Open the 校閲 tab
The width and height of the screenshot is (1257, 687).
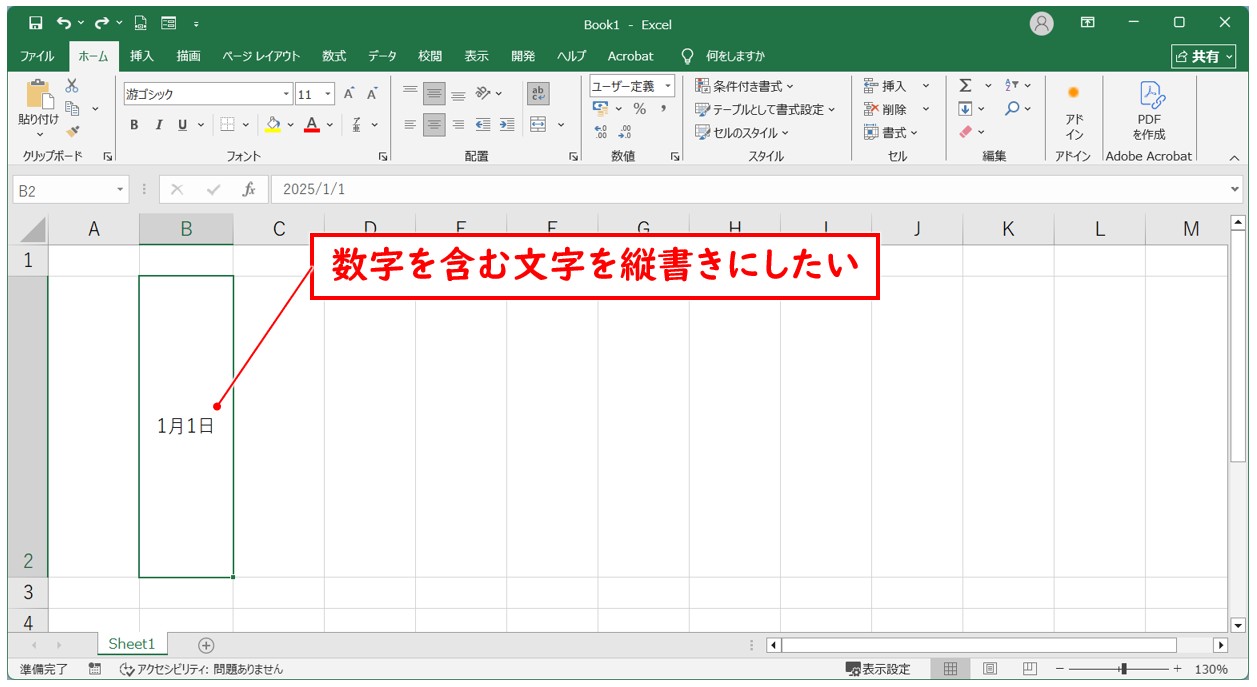point(430,56)
